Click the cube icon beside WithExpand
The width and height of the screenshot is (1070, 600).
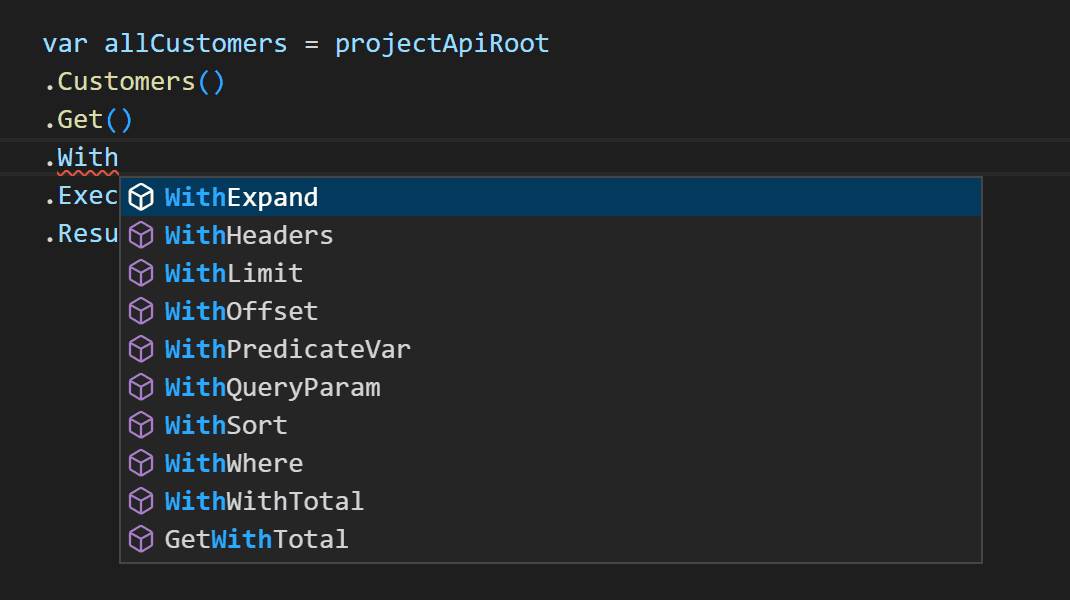(x=141, y=197)
